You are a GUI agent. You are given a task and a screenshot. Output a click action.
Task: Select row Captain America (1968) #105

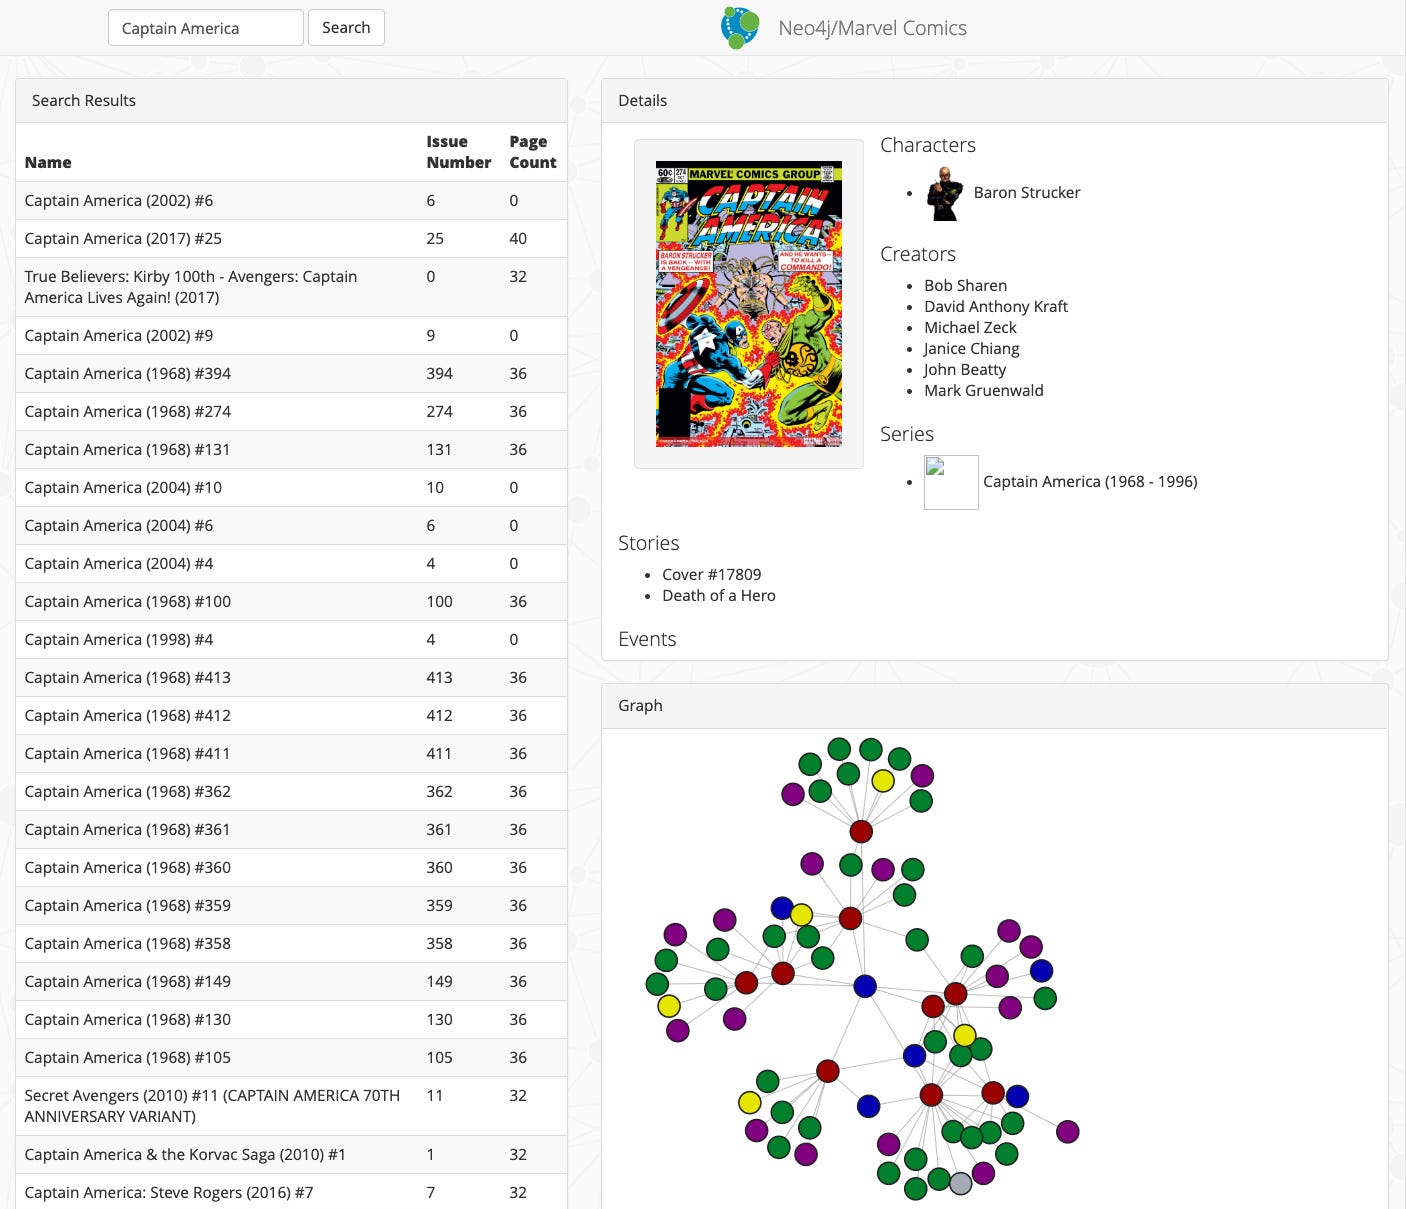291,1058
